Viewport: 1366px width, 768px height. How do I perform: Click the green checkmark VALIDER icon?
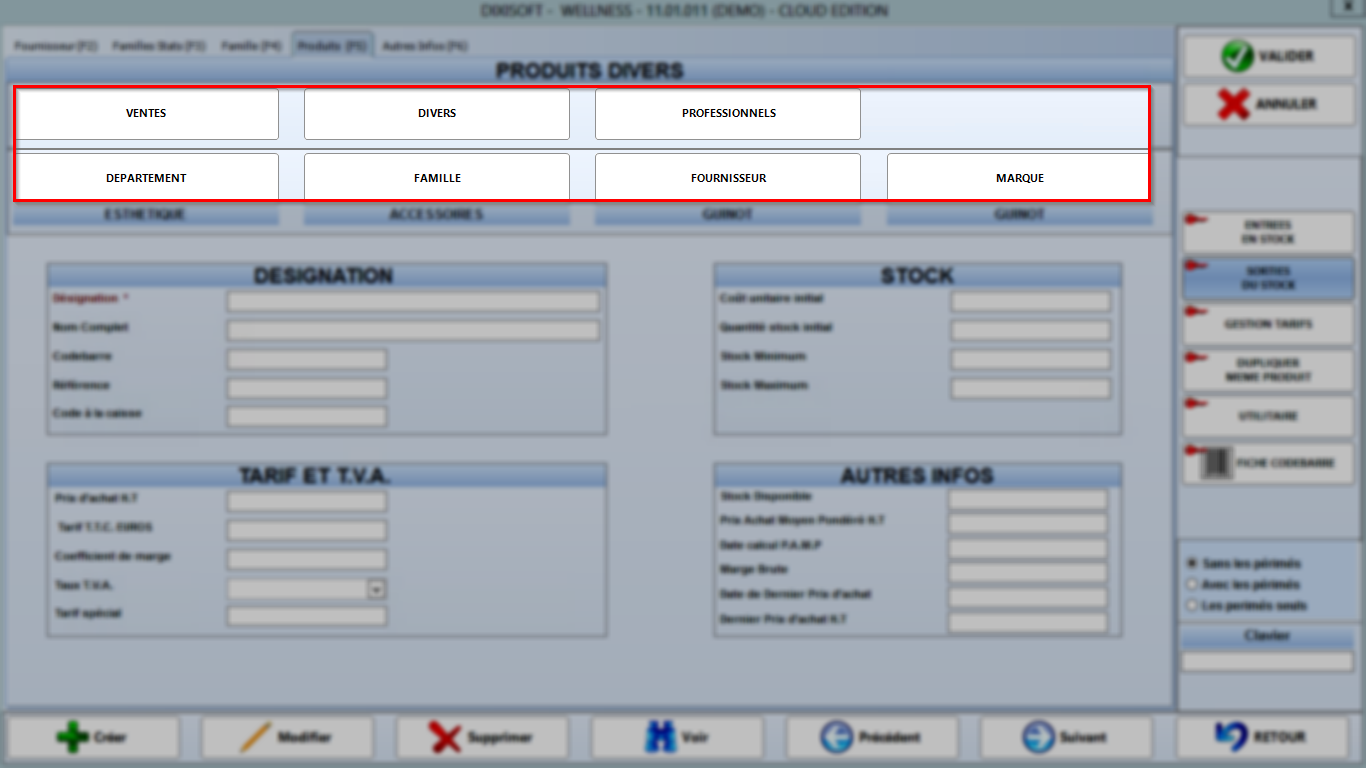point(1237,57)
